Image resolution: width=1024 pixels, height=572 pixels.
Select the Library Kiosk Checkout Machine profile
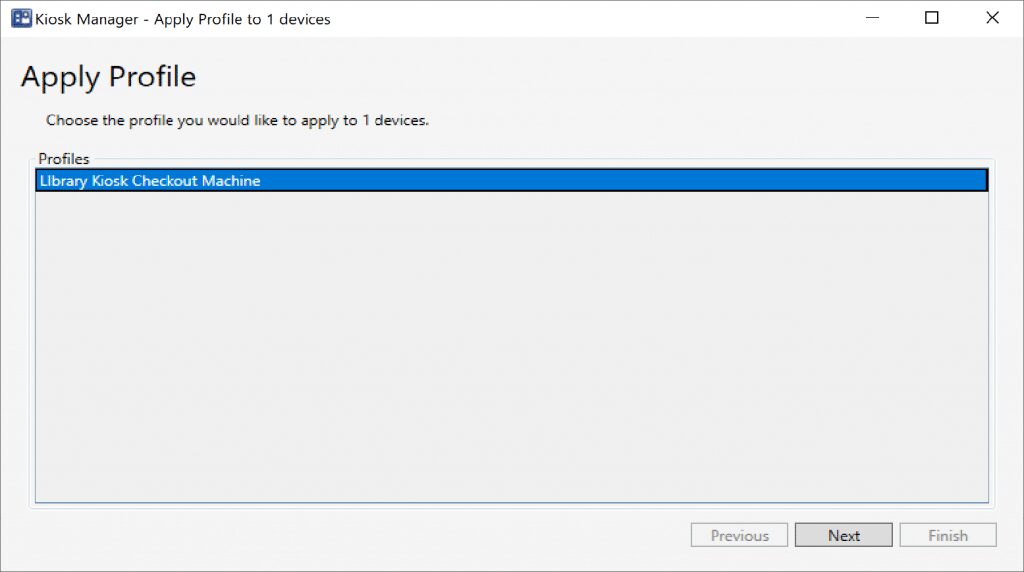[150, 181]
